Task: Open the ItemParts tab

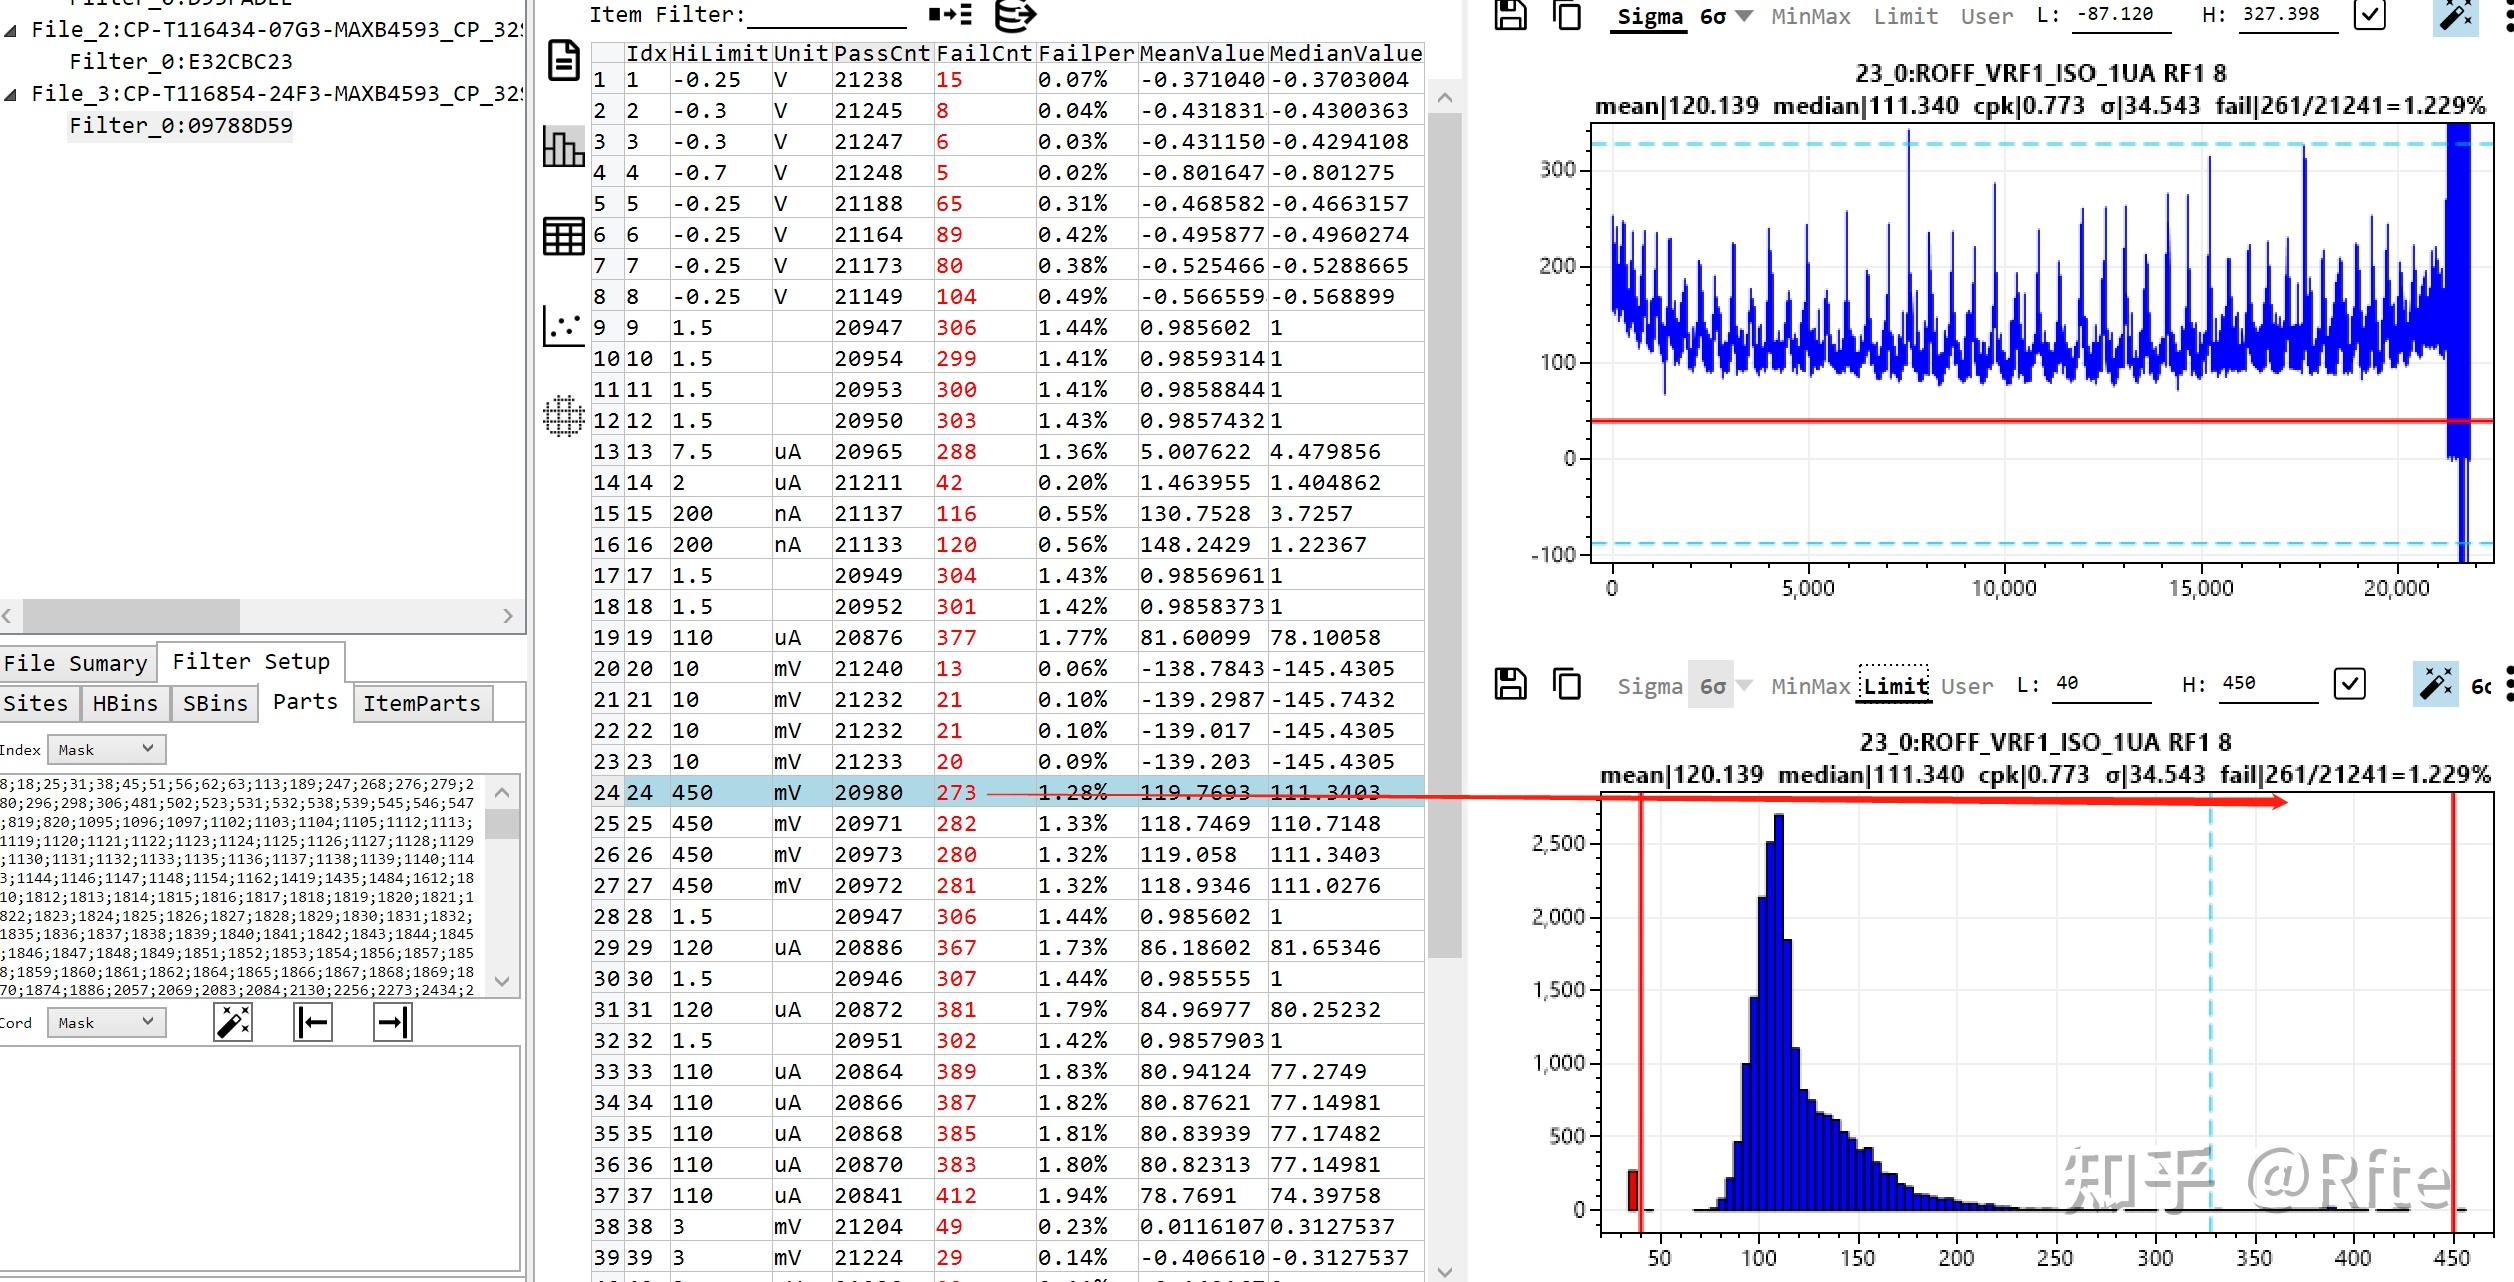Action: (x=421, y=703)
